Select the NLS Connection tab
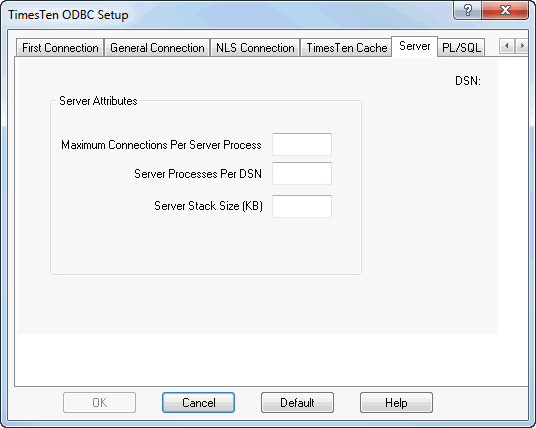536x428 pixels. (x=255, y=48)
